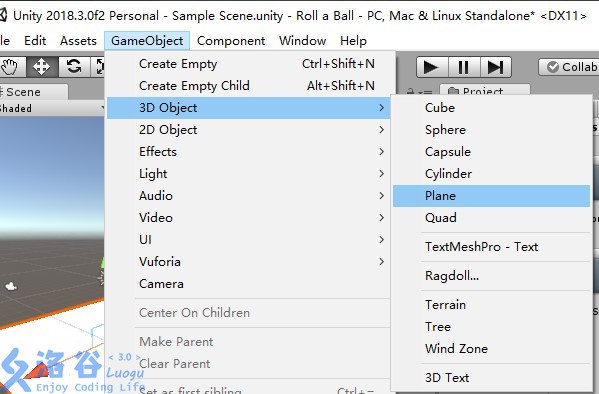Click the Play button
The image size is (599, 394).
point(432,67)
